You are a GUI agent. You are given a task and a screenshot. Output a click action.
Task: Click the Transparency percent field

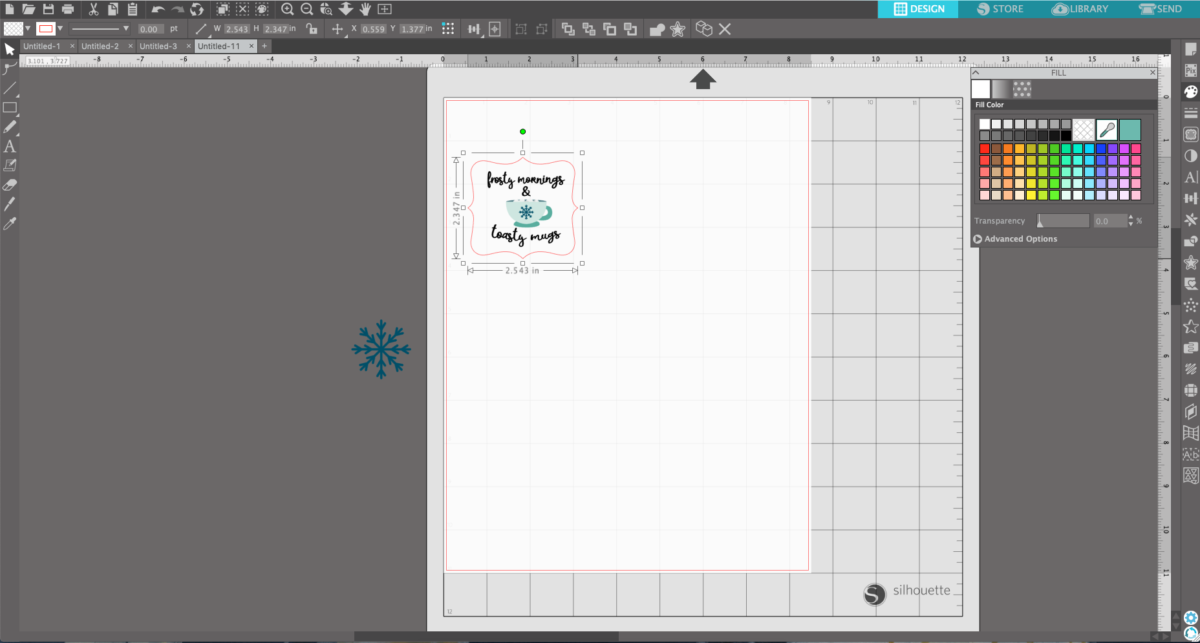tap(1109, 221)
